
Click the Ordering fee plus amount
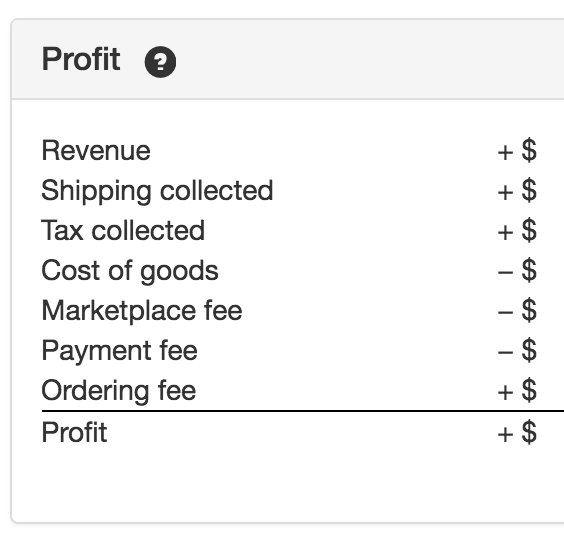click(517, 391)
